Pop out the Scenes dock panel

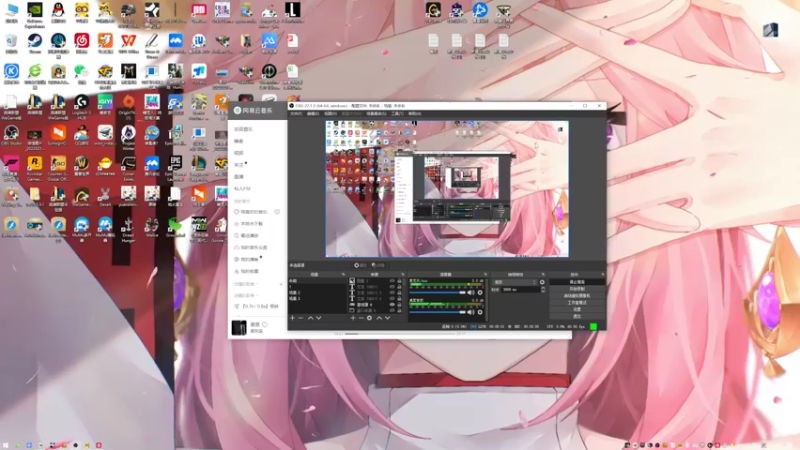coord(343,274)
